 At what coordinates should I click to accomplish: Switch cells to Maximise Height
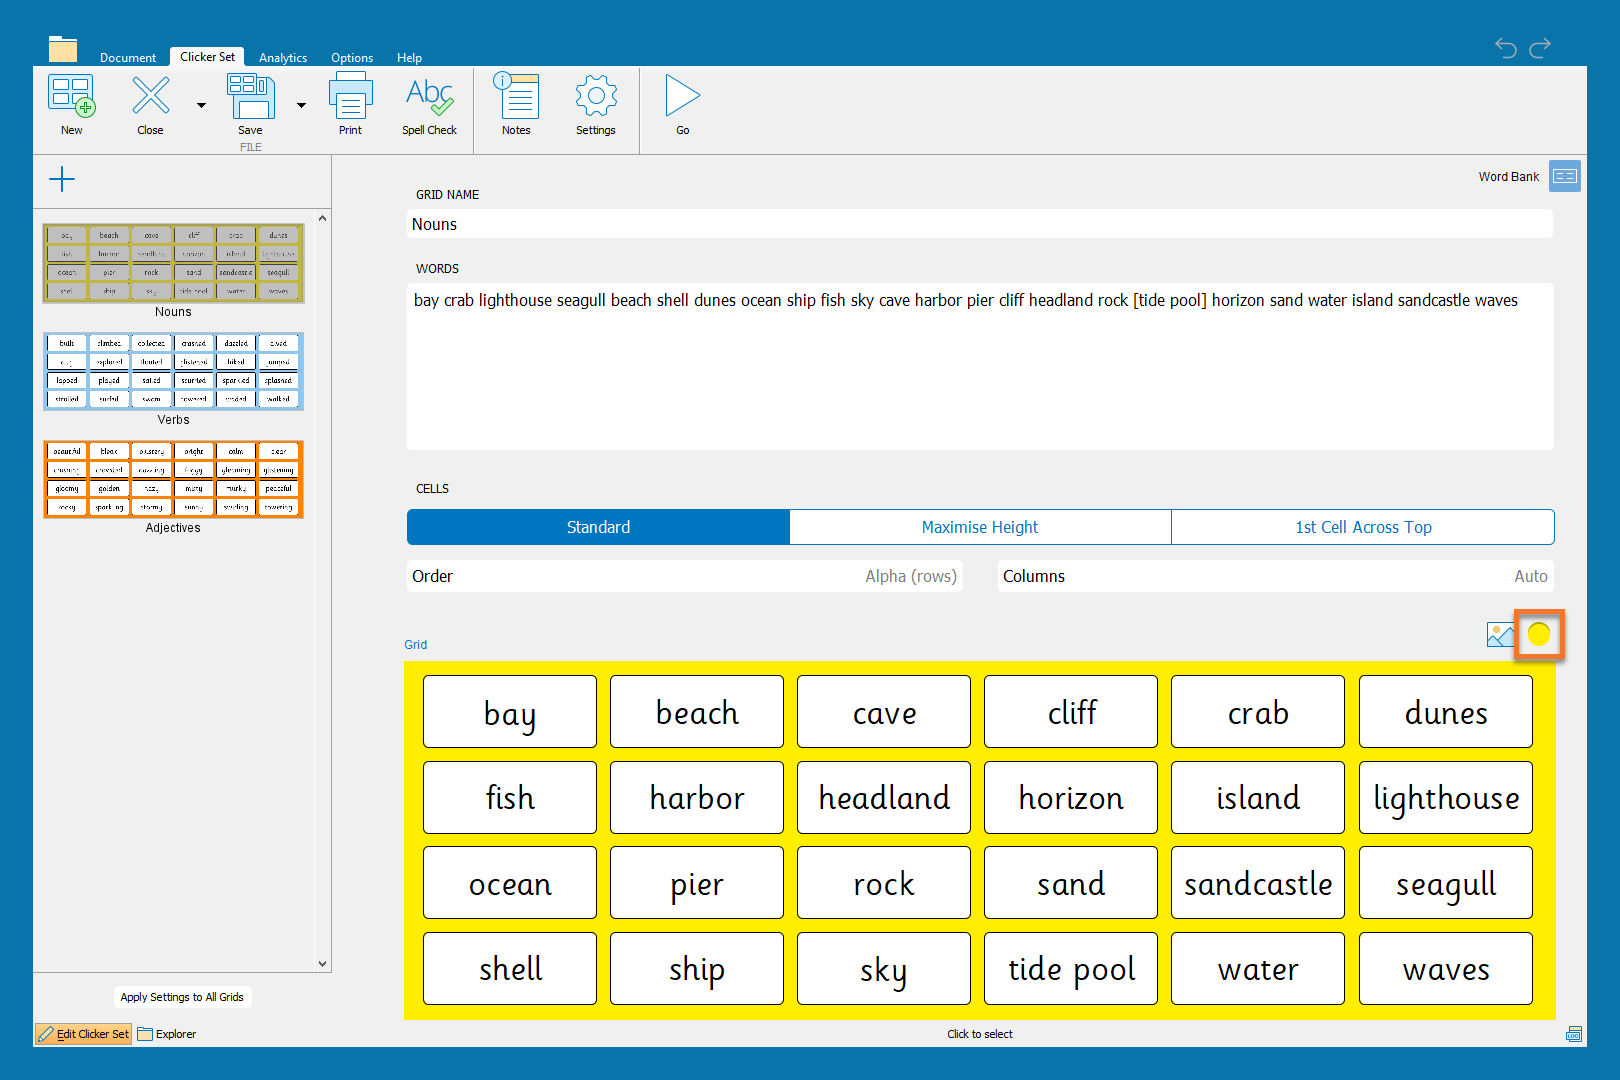[x=980, y=527]
